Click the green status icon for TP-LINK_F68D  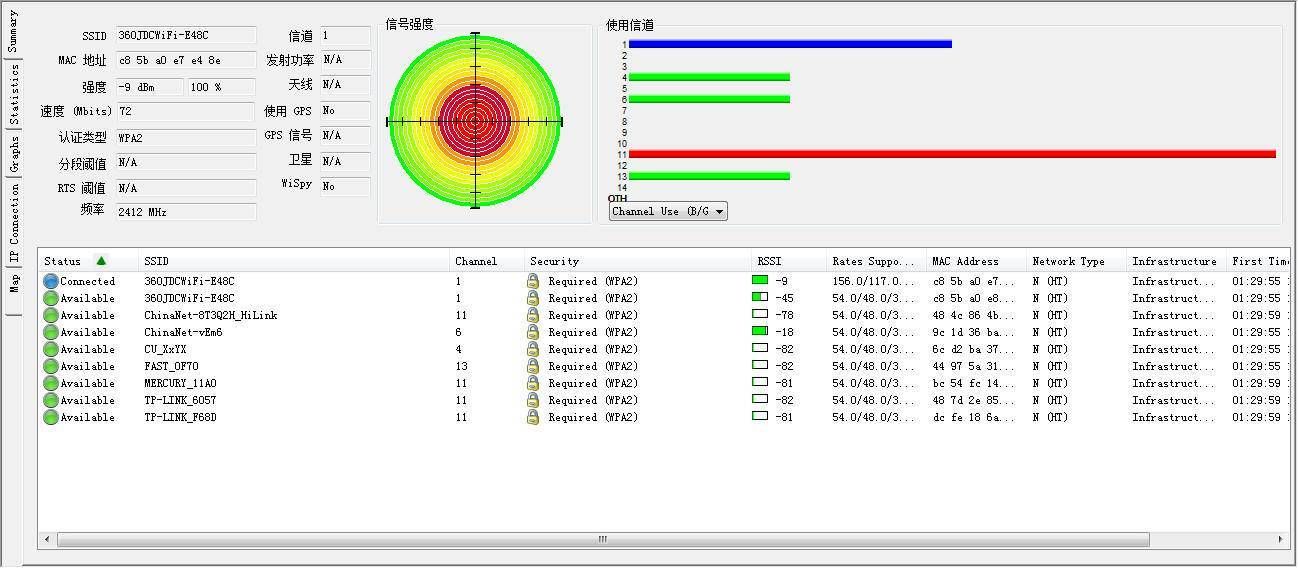(51, 418)
